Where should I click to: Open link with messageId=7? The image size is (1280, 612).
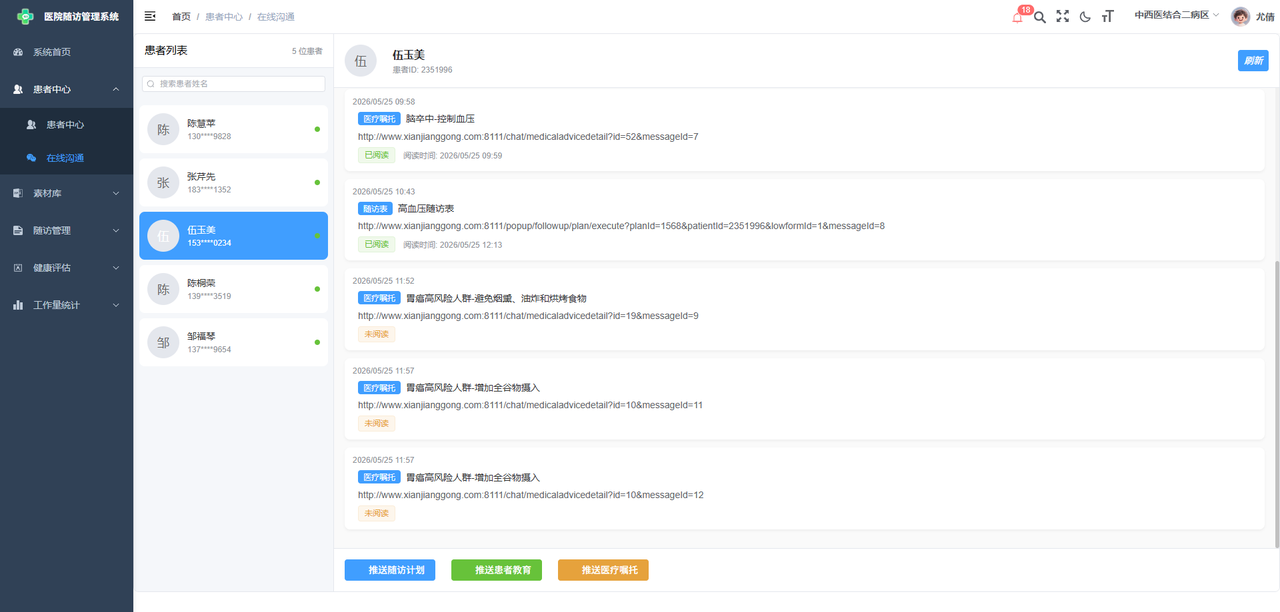[x=528, y=136]
